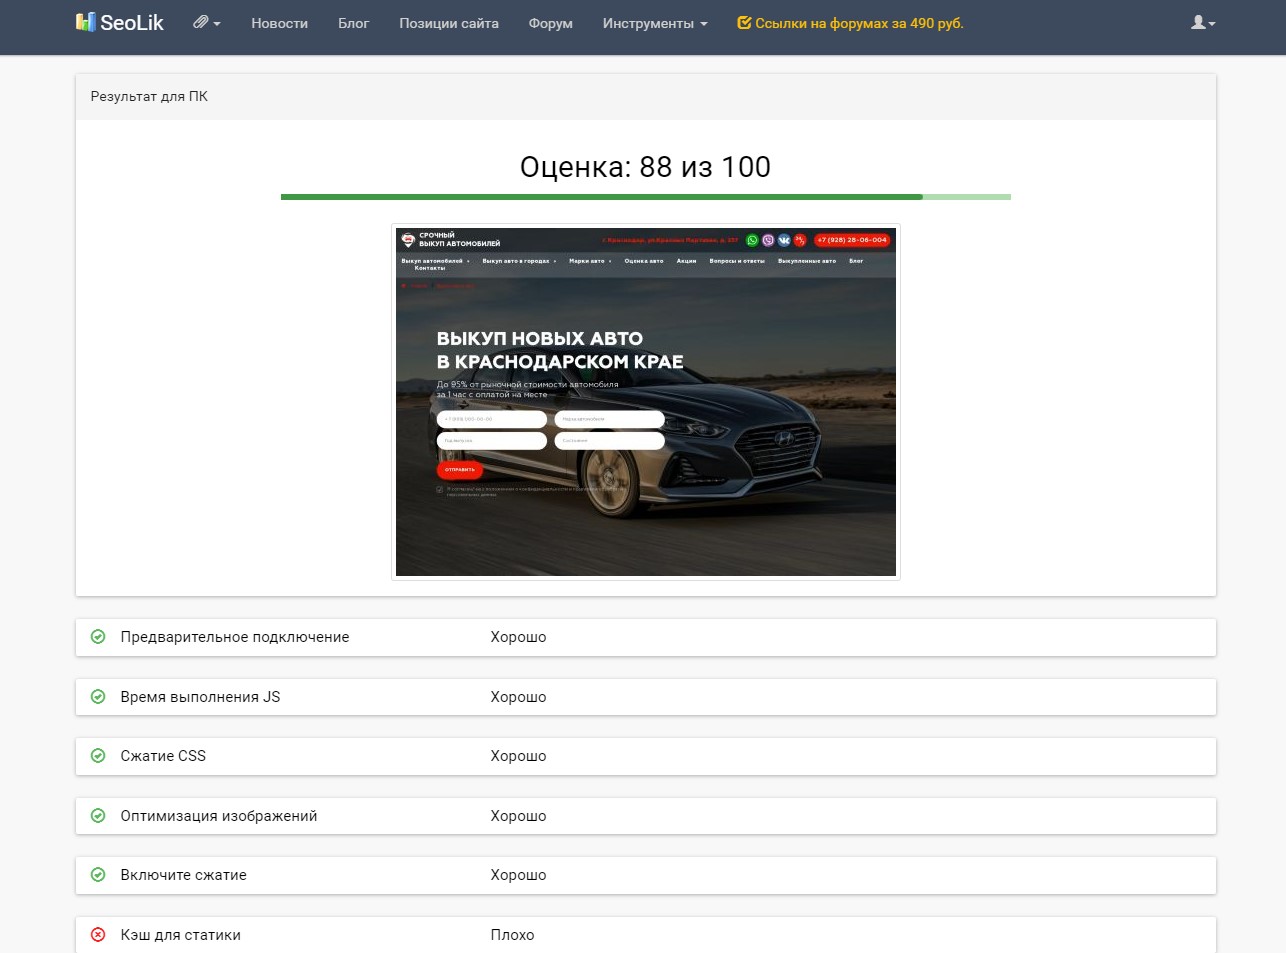Click the score progress bar
The height and width of the screenshot is (953, 1286).
(x=646, y=197)
